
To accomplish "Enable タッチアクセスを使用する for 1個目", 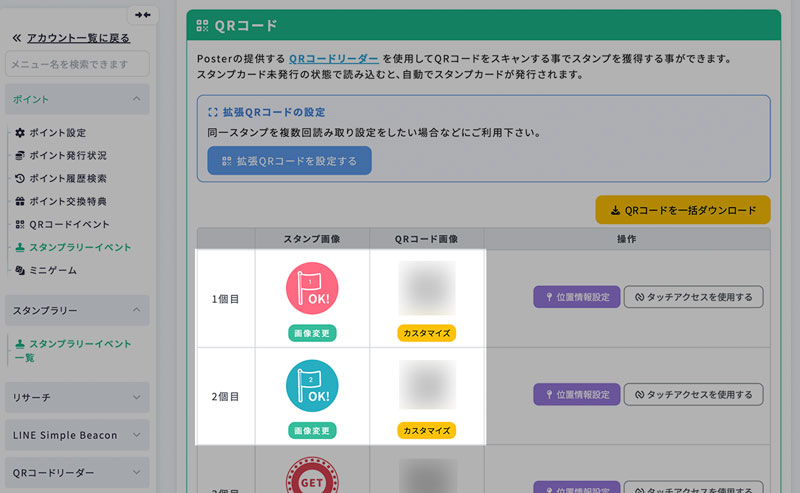I will coord(694,297).
